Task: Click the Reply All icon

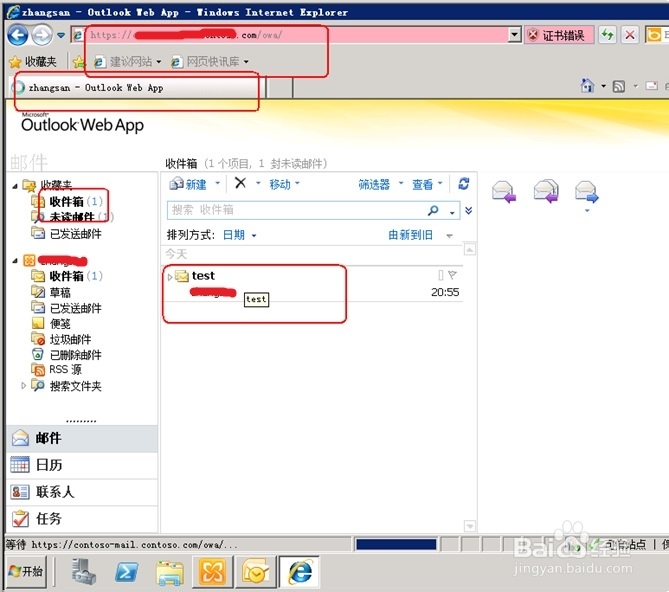Action: click(x=546, y=191)
